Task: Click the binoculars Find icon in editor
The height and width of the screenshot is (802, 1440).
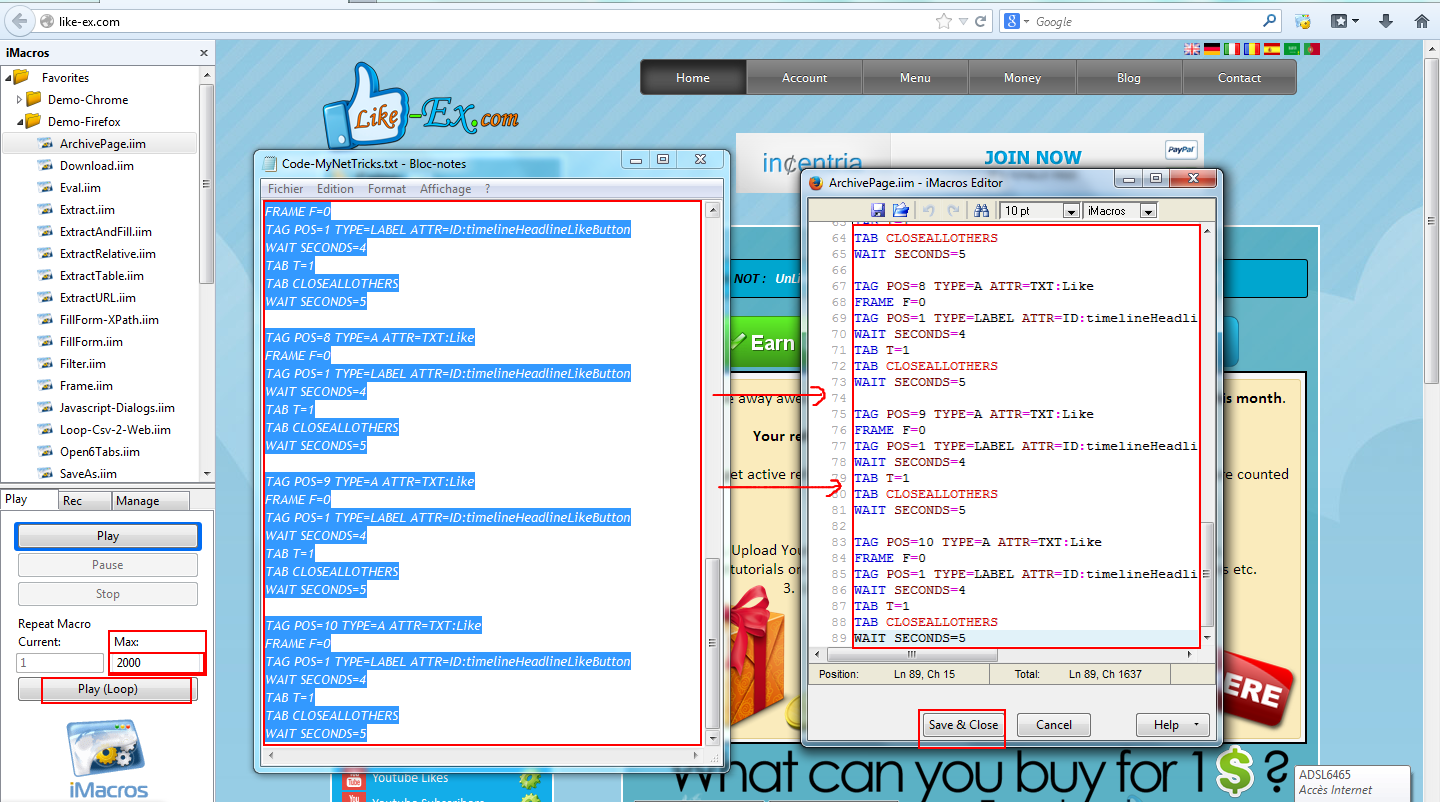Action: [x=981, y=210]
